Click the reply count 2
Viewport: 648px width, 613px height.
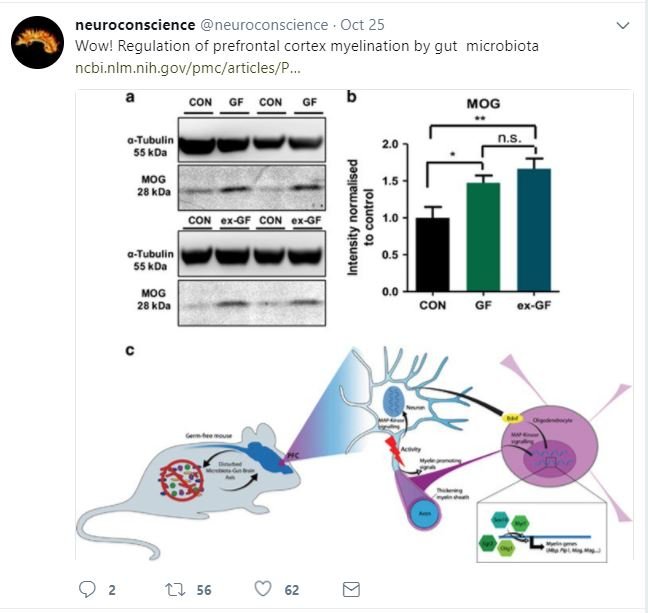(x=111, y=590)
